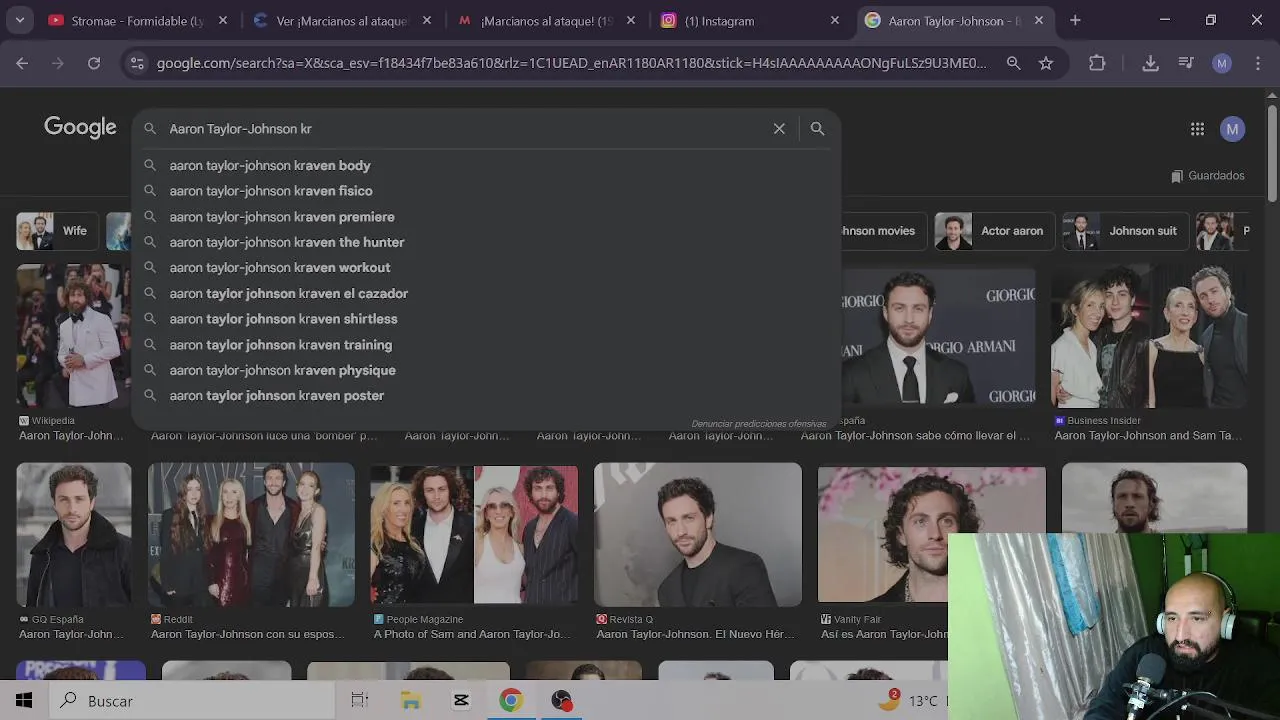Viewport: 1280px width, 720px height.
Task: Select suggestion aaron taylor-johnson kraven fisico
Action: [486, 191]
